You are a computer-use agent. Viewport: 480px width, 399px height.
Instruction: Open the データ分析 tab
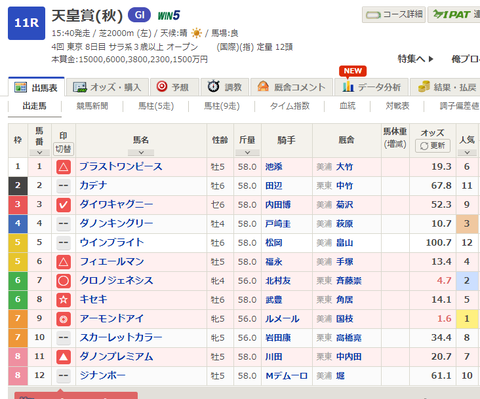[x=371, y=87]
